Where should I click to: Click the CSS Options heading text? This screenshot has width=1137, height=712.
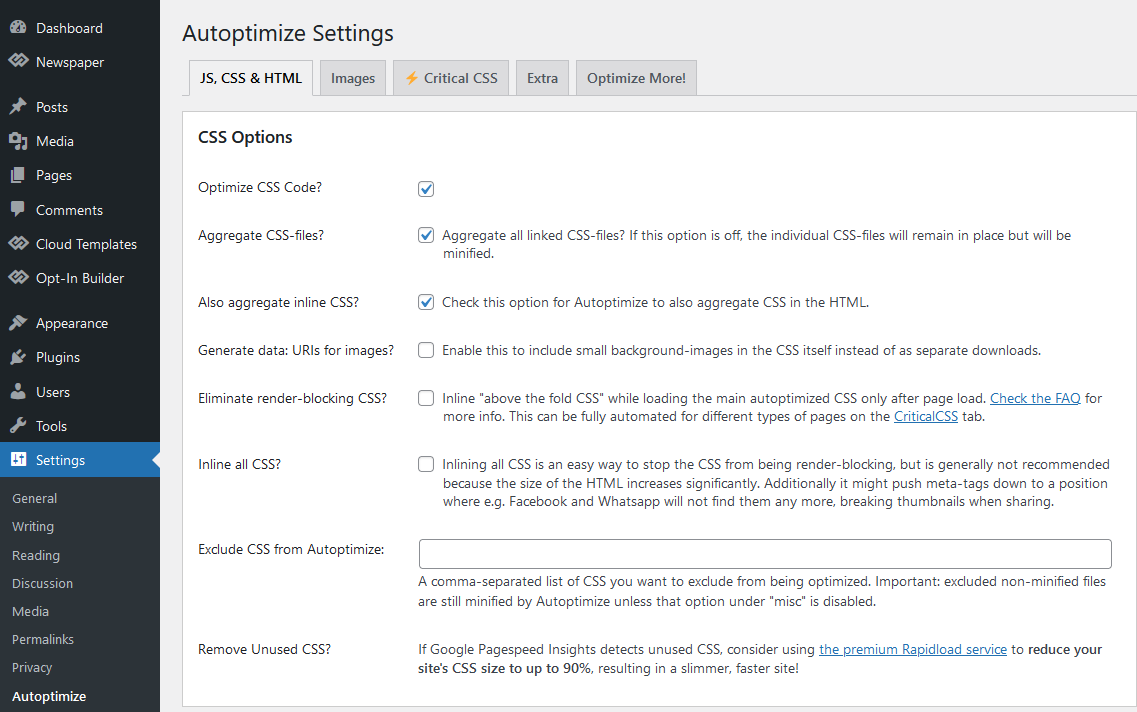(245, 137)
